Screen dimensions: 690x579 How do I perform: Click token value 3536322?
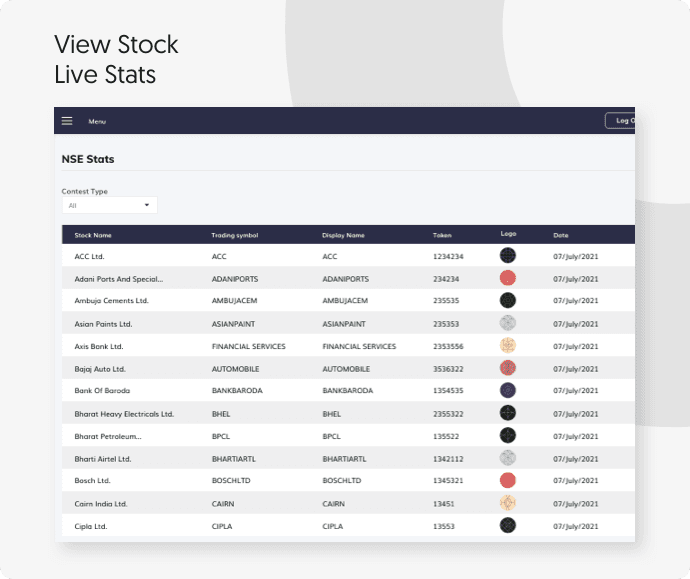pyautogui.click(x=448, y=369)
